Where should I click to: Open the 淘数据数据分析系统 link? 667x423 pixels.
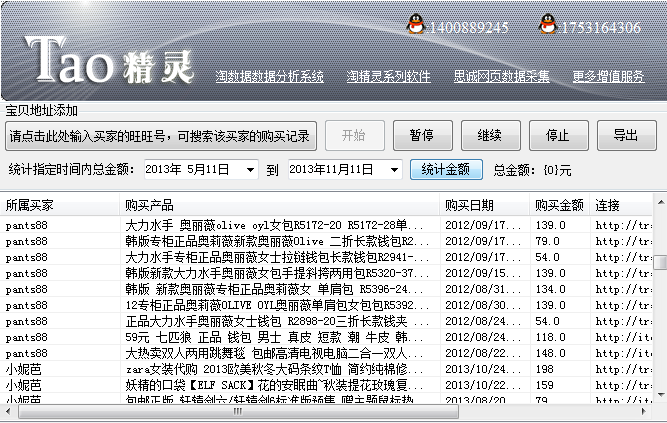pyautogui.click(x=269, y=77)
